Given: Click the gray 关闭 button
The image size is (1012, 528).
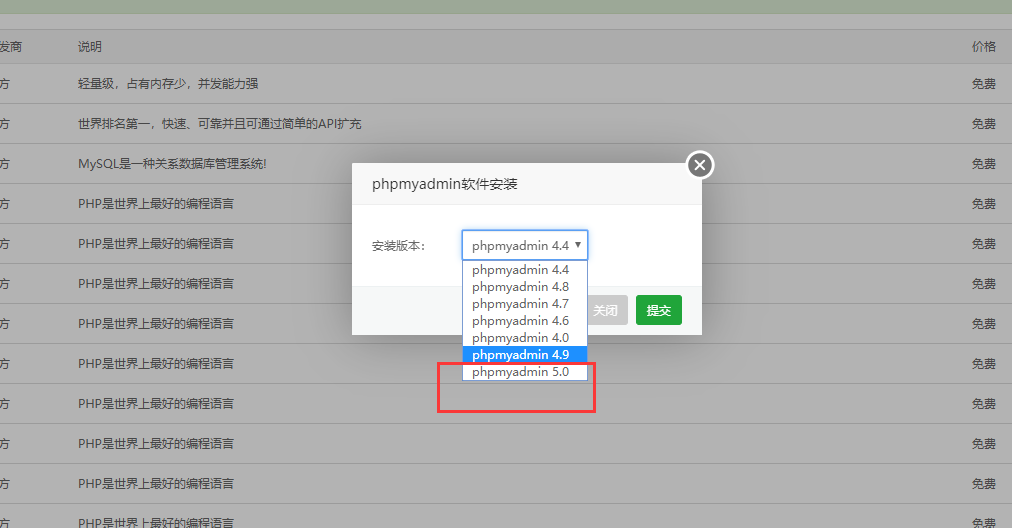Looking at the screenshot, I should 607,310.
